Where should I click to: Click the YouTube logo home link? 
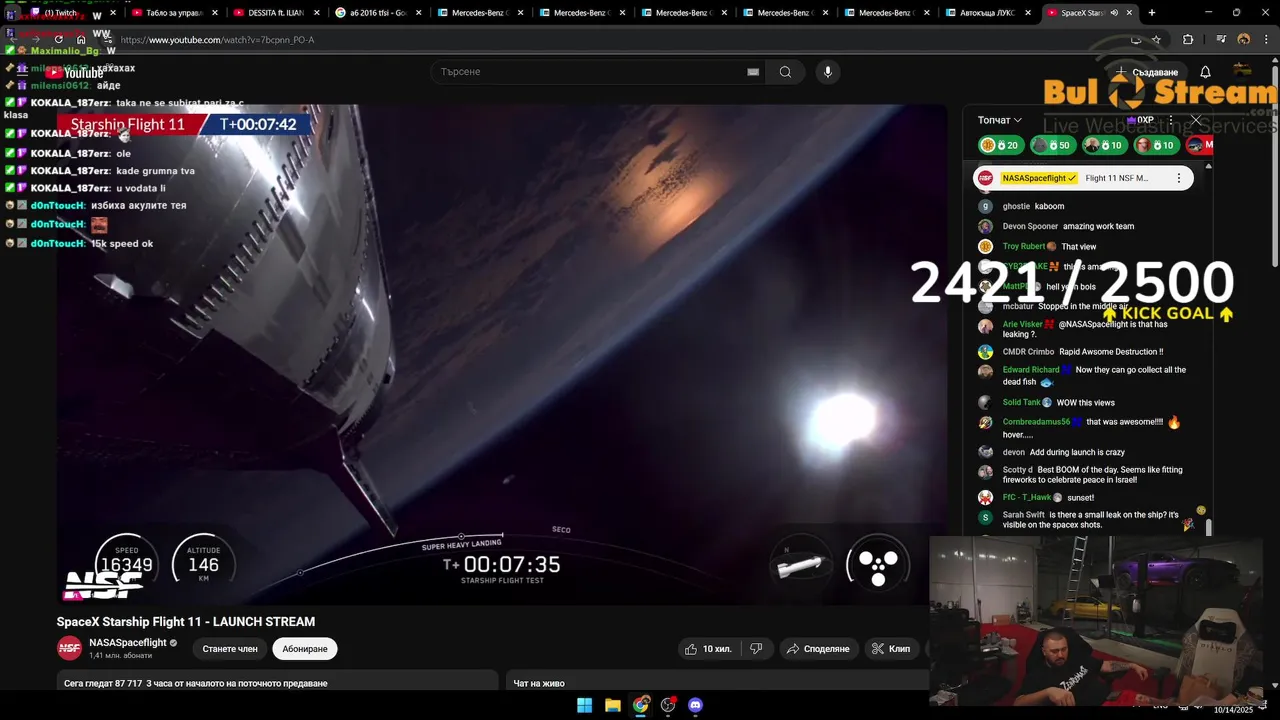coord(75,72)
